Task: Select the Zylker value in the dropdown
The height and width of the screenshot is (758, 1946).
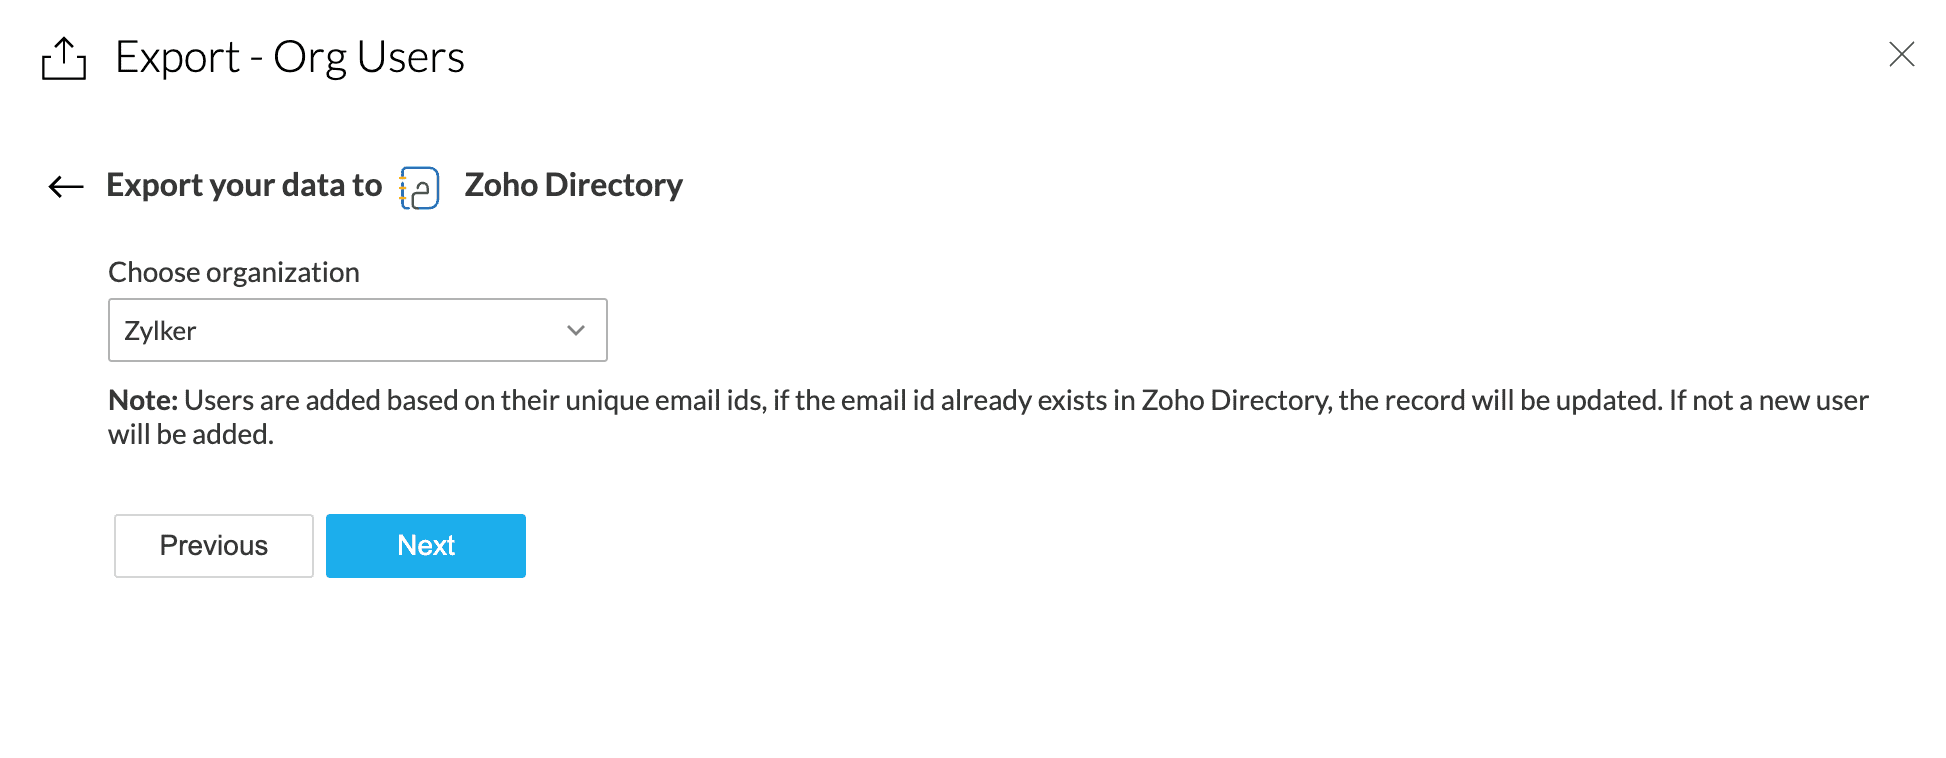Action: click(x=160, y=331)
